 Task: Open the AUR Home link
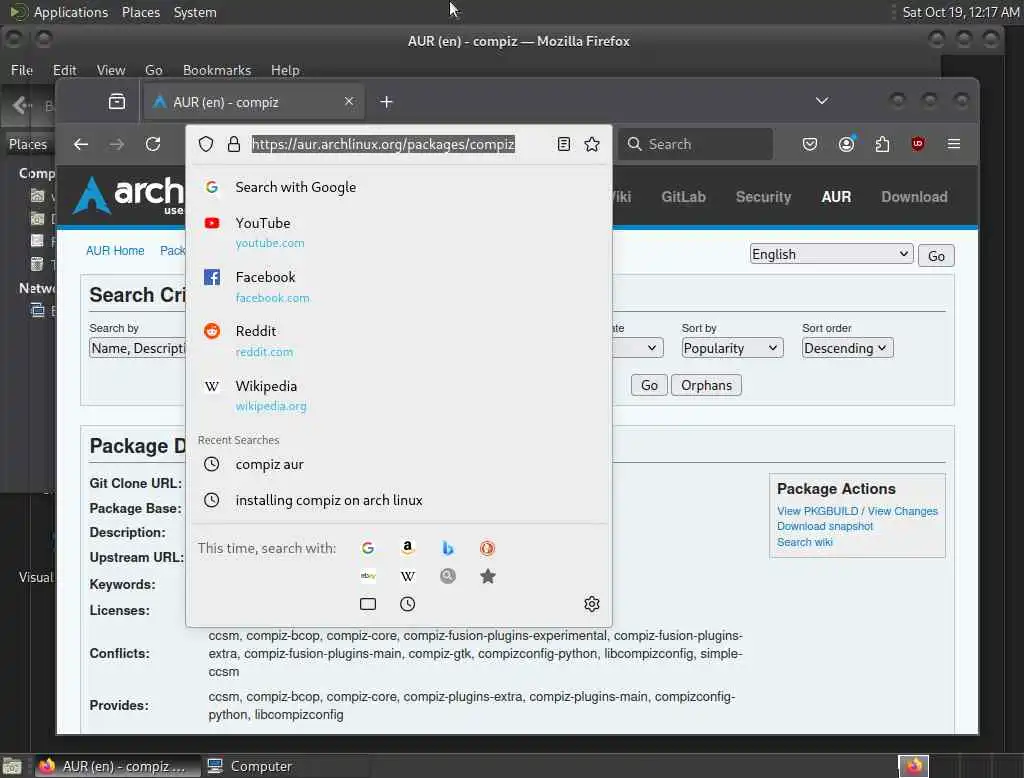(x=115, y=251)
